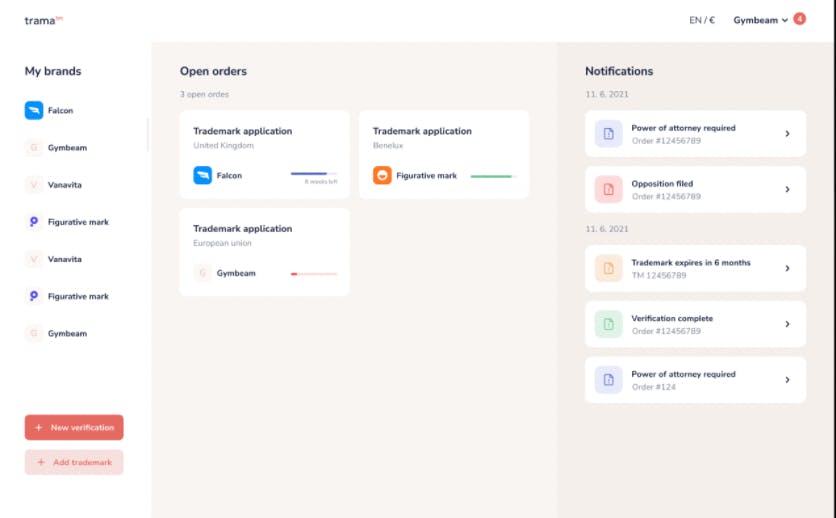Click the "My brands" heading
The width and height of the screenshot is (836, 518).
pos(53,71)
